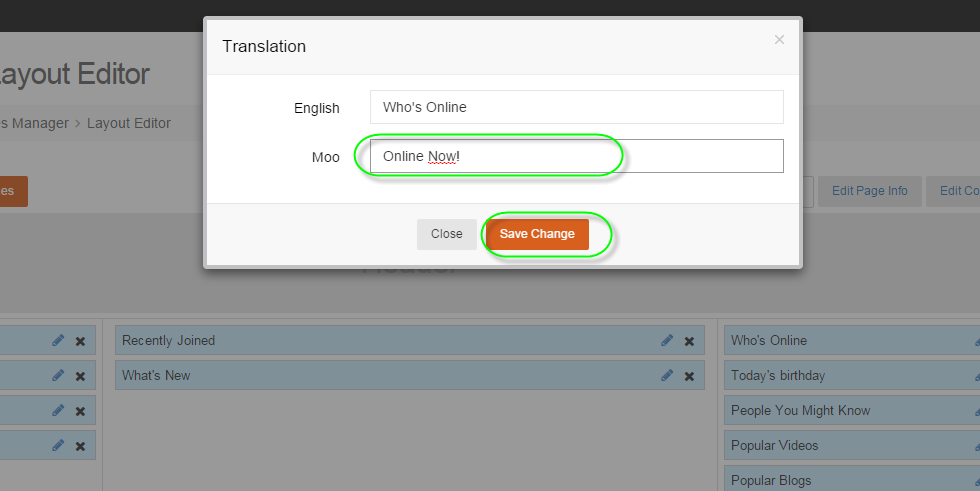Click the grey Close button
Viewport: 980px width, 491px height.
click(x=446, y=234)
